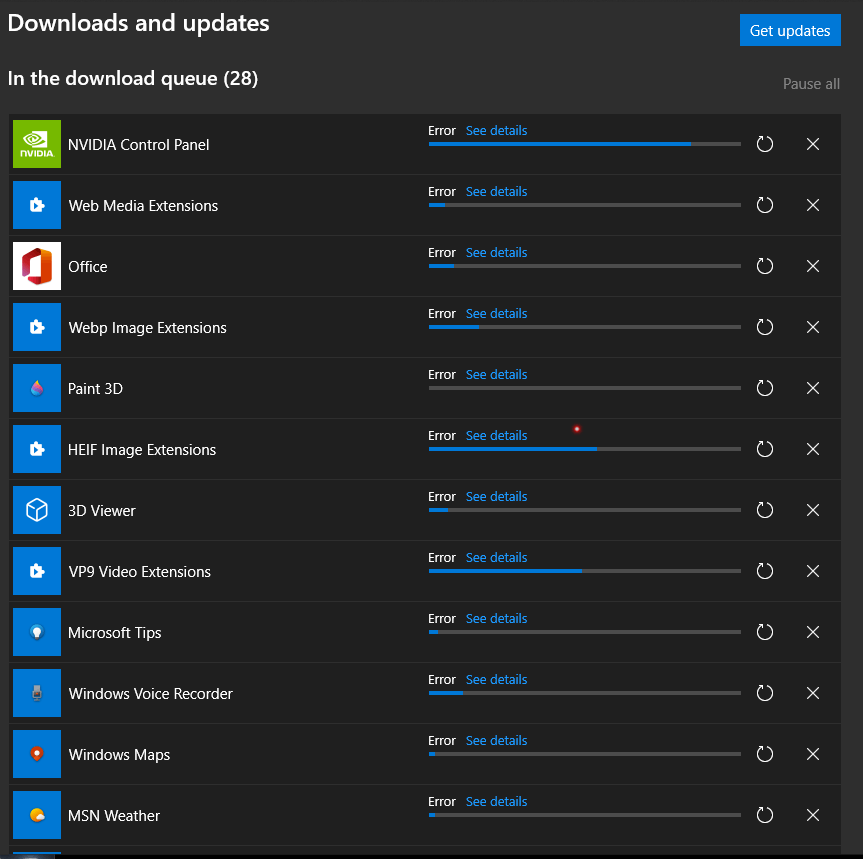Cancel the Windows Maps download

pyautogui.click(x=813, y=754)
